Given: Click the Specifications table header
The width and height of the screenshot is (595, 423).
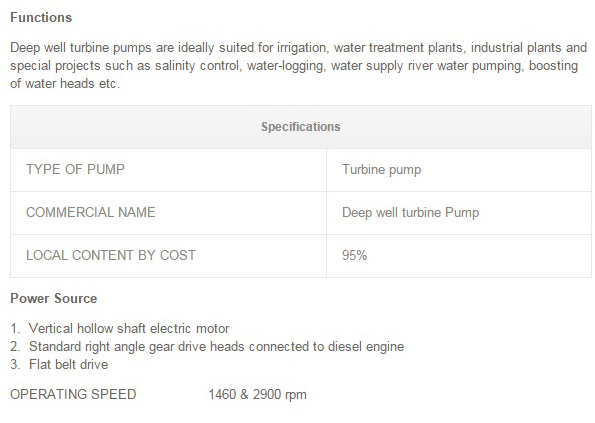Looking at the screenshot, I should pyautogui.click(x=301, y=127).
